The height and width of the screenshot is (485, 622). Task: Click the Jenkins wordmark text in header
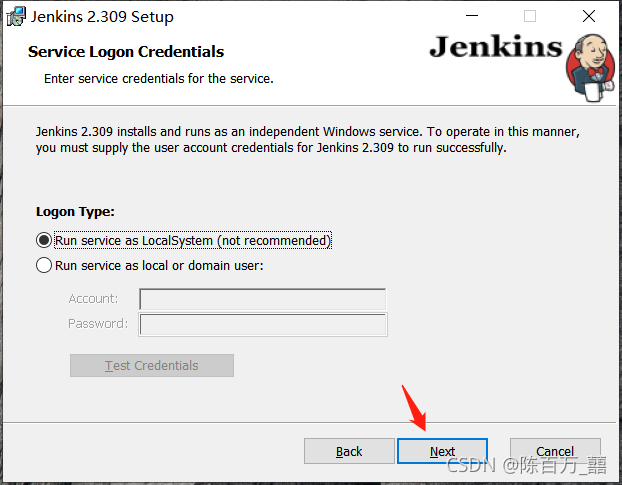coord(496,47)
